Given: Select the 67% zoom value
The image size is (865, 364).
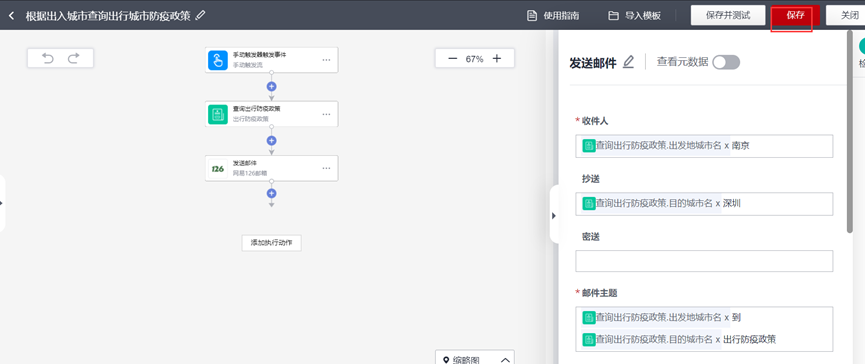Looking at the screenshot, I should point(474,59).
